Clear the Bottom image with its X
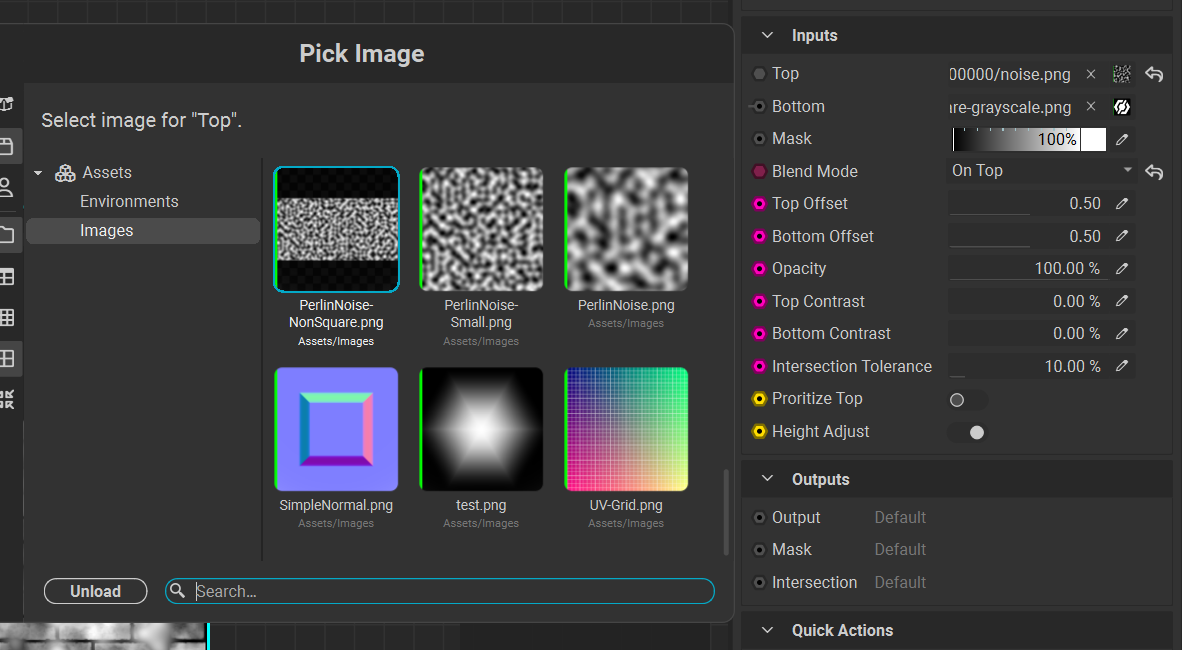 click(1091, 106)
